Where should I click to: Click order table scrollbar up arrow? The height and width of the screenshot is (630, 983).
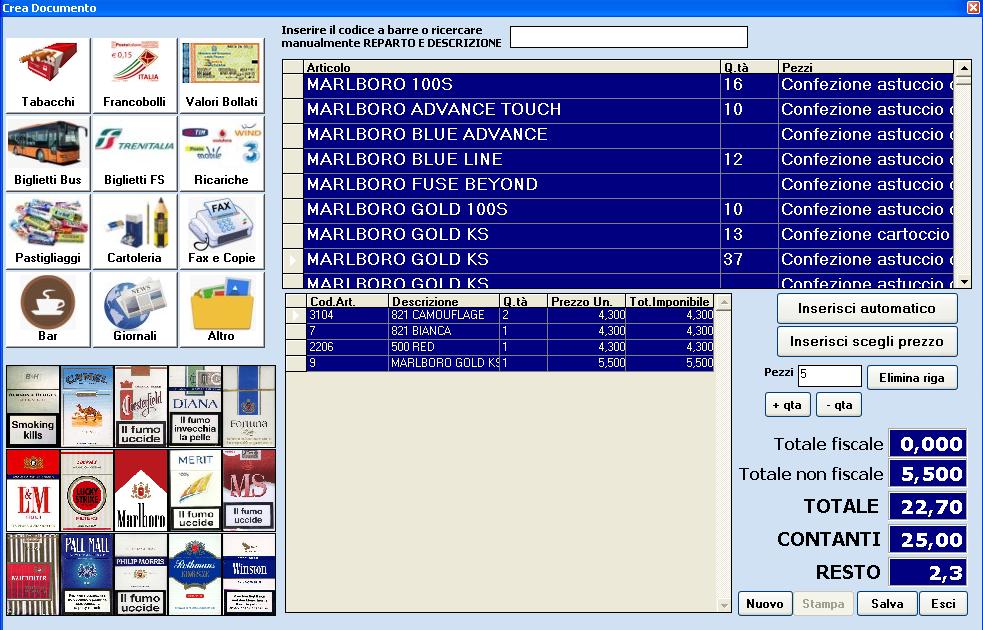[724, 302]
